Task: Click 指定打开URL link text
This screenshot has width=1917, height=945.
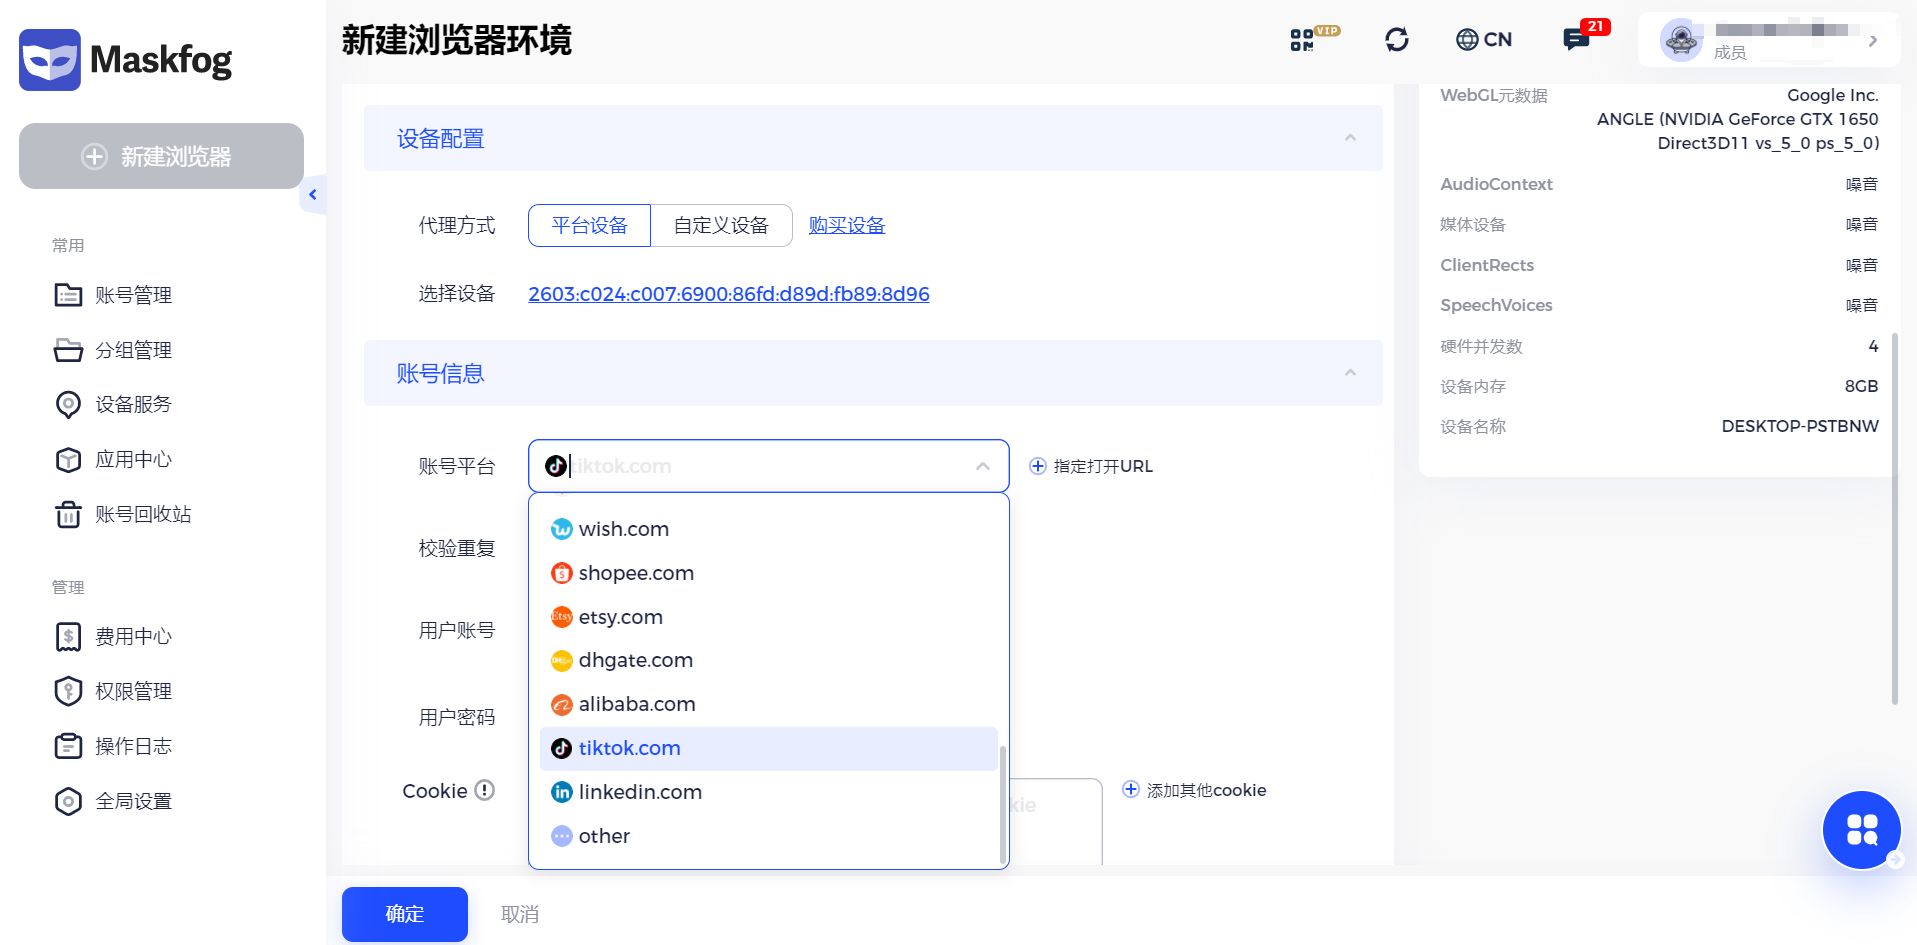Action: coord(1103,466)
